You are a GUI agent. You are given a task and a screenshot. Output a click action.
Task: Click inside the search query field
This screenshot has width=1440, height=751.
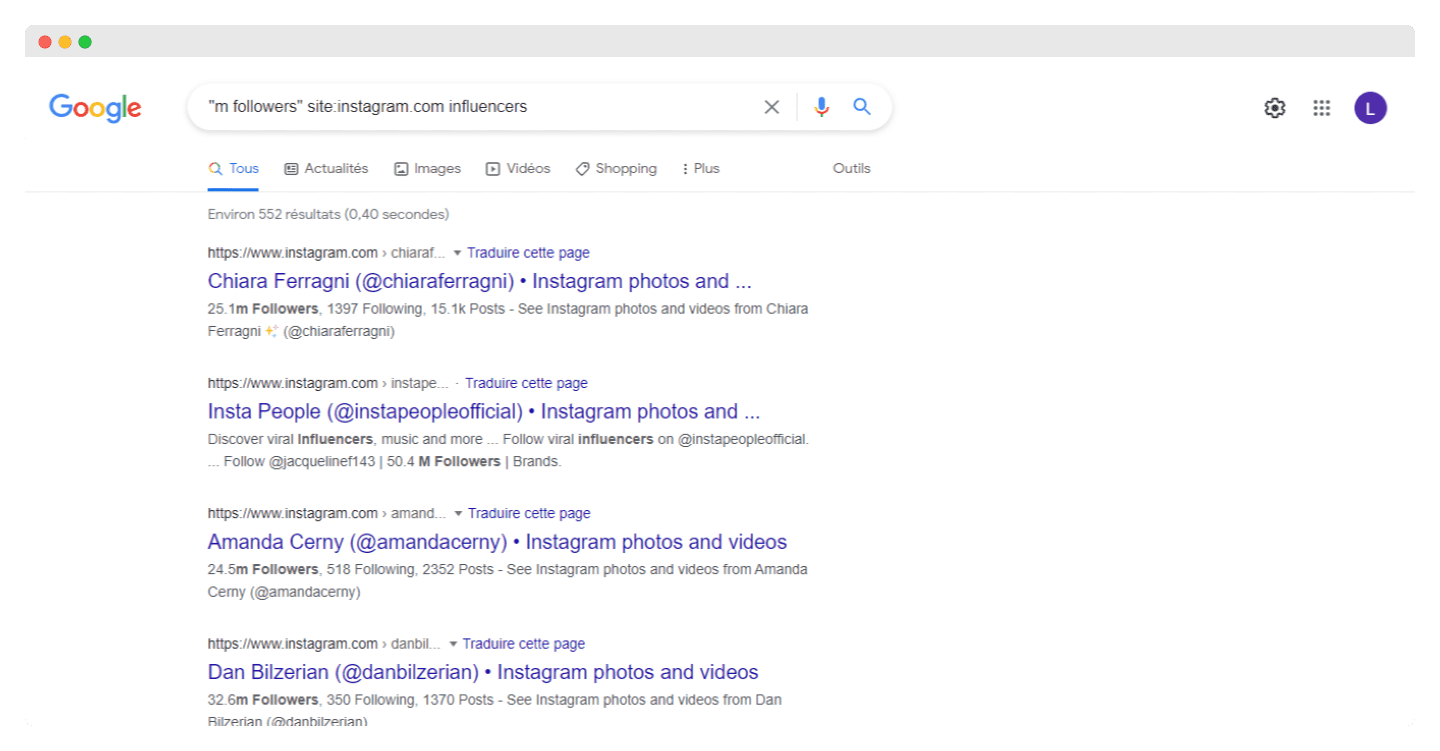[478, 107]
